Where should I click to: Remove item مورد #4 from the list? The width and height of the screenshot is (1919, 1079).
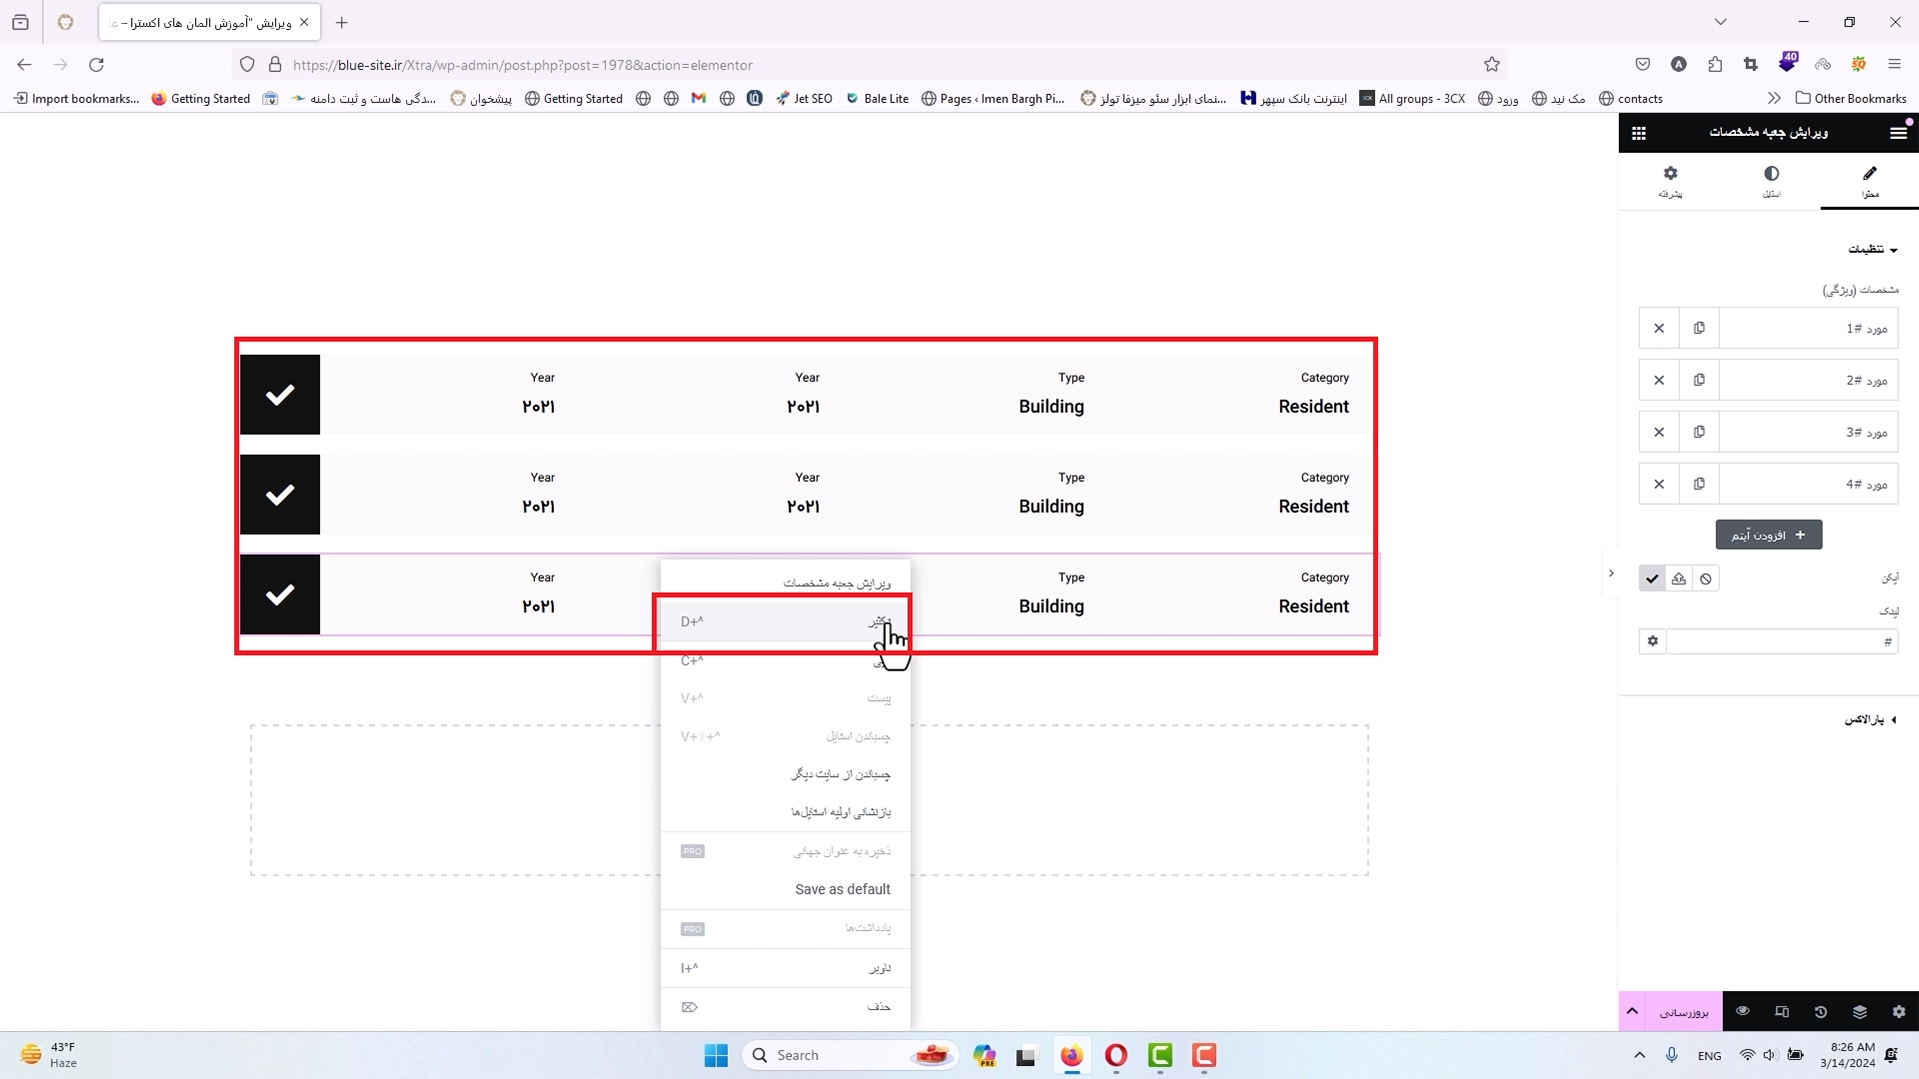(1659, 484)
